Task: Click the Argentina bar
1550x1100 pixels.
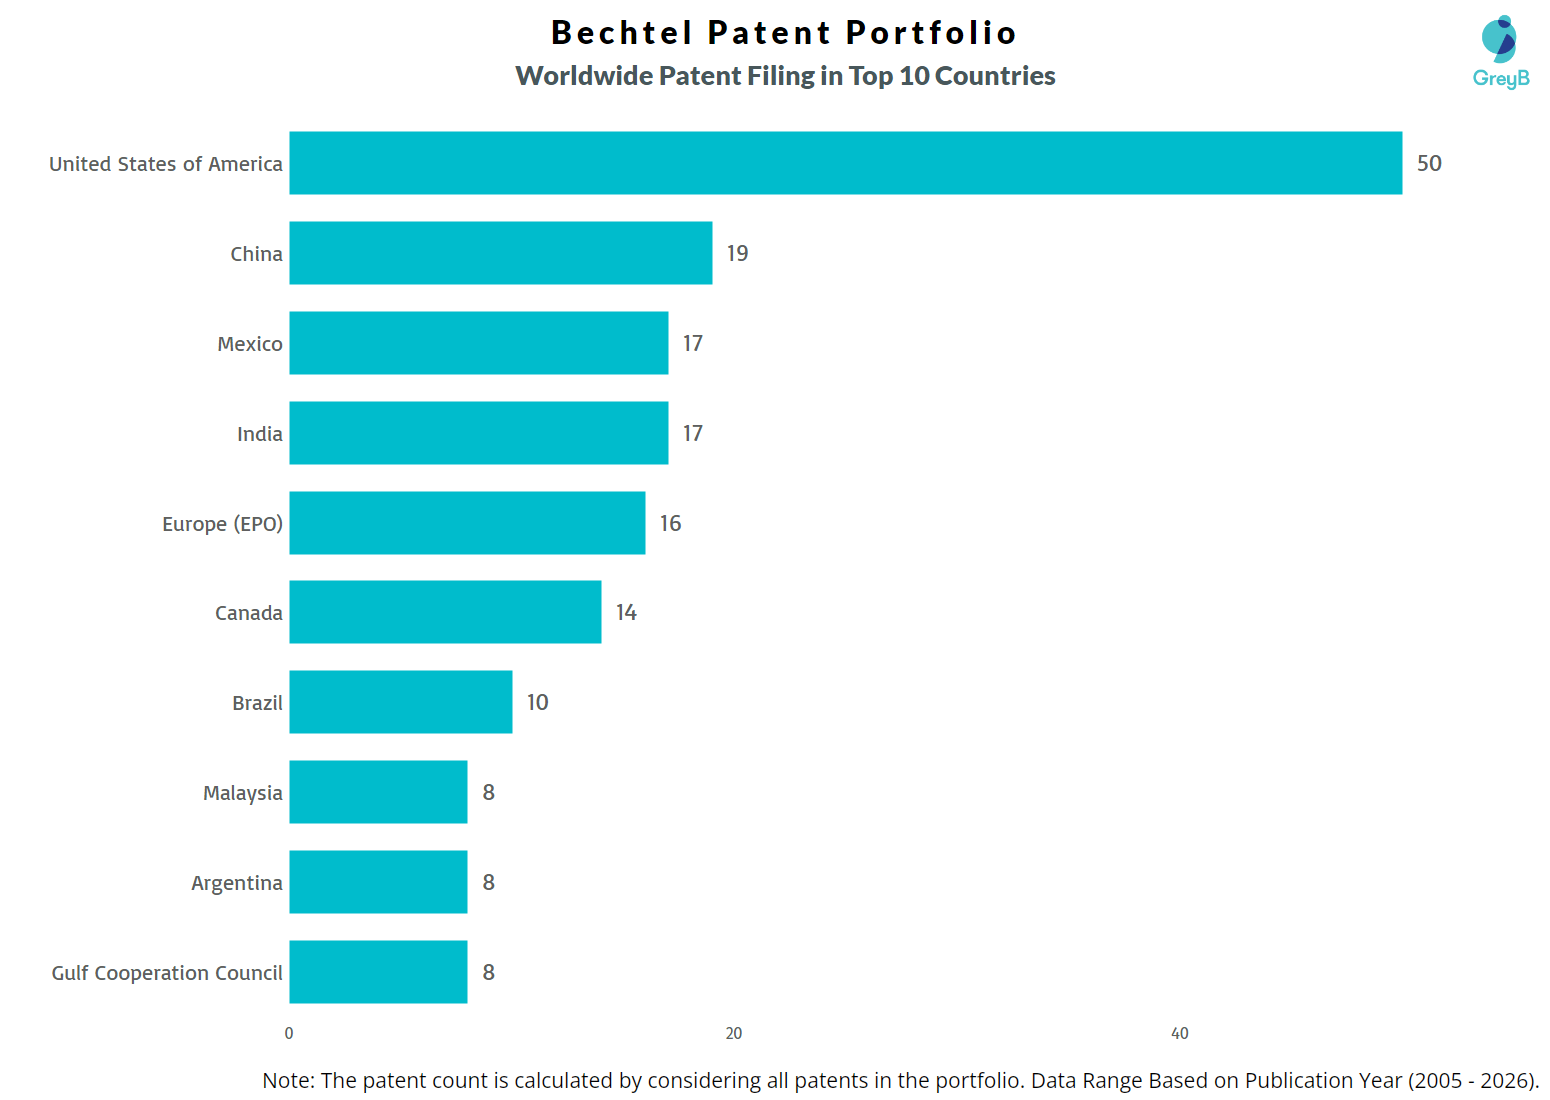Action: [x=378, y=882]
